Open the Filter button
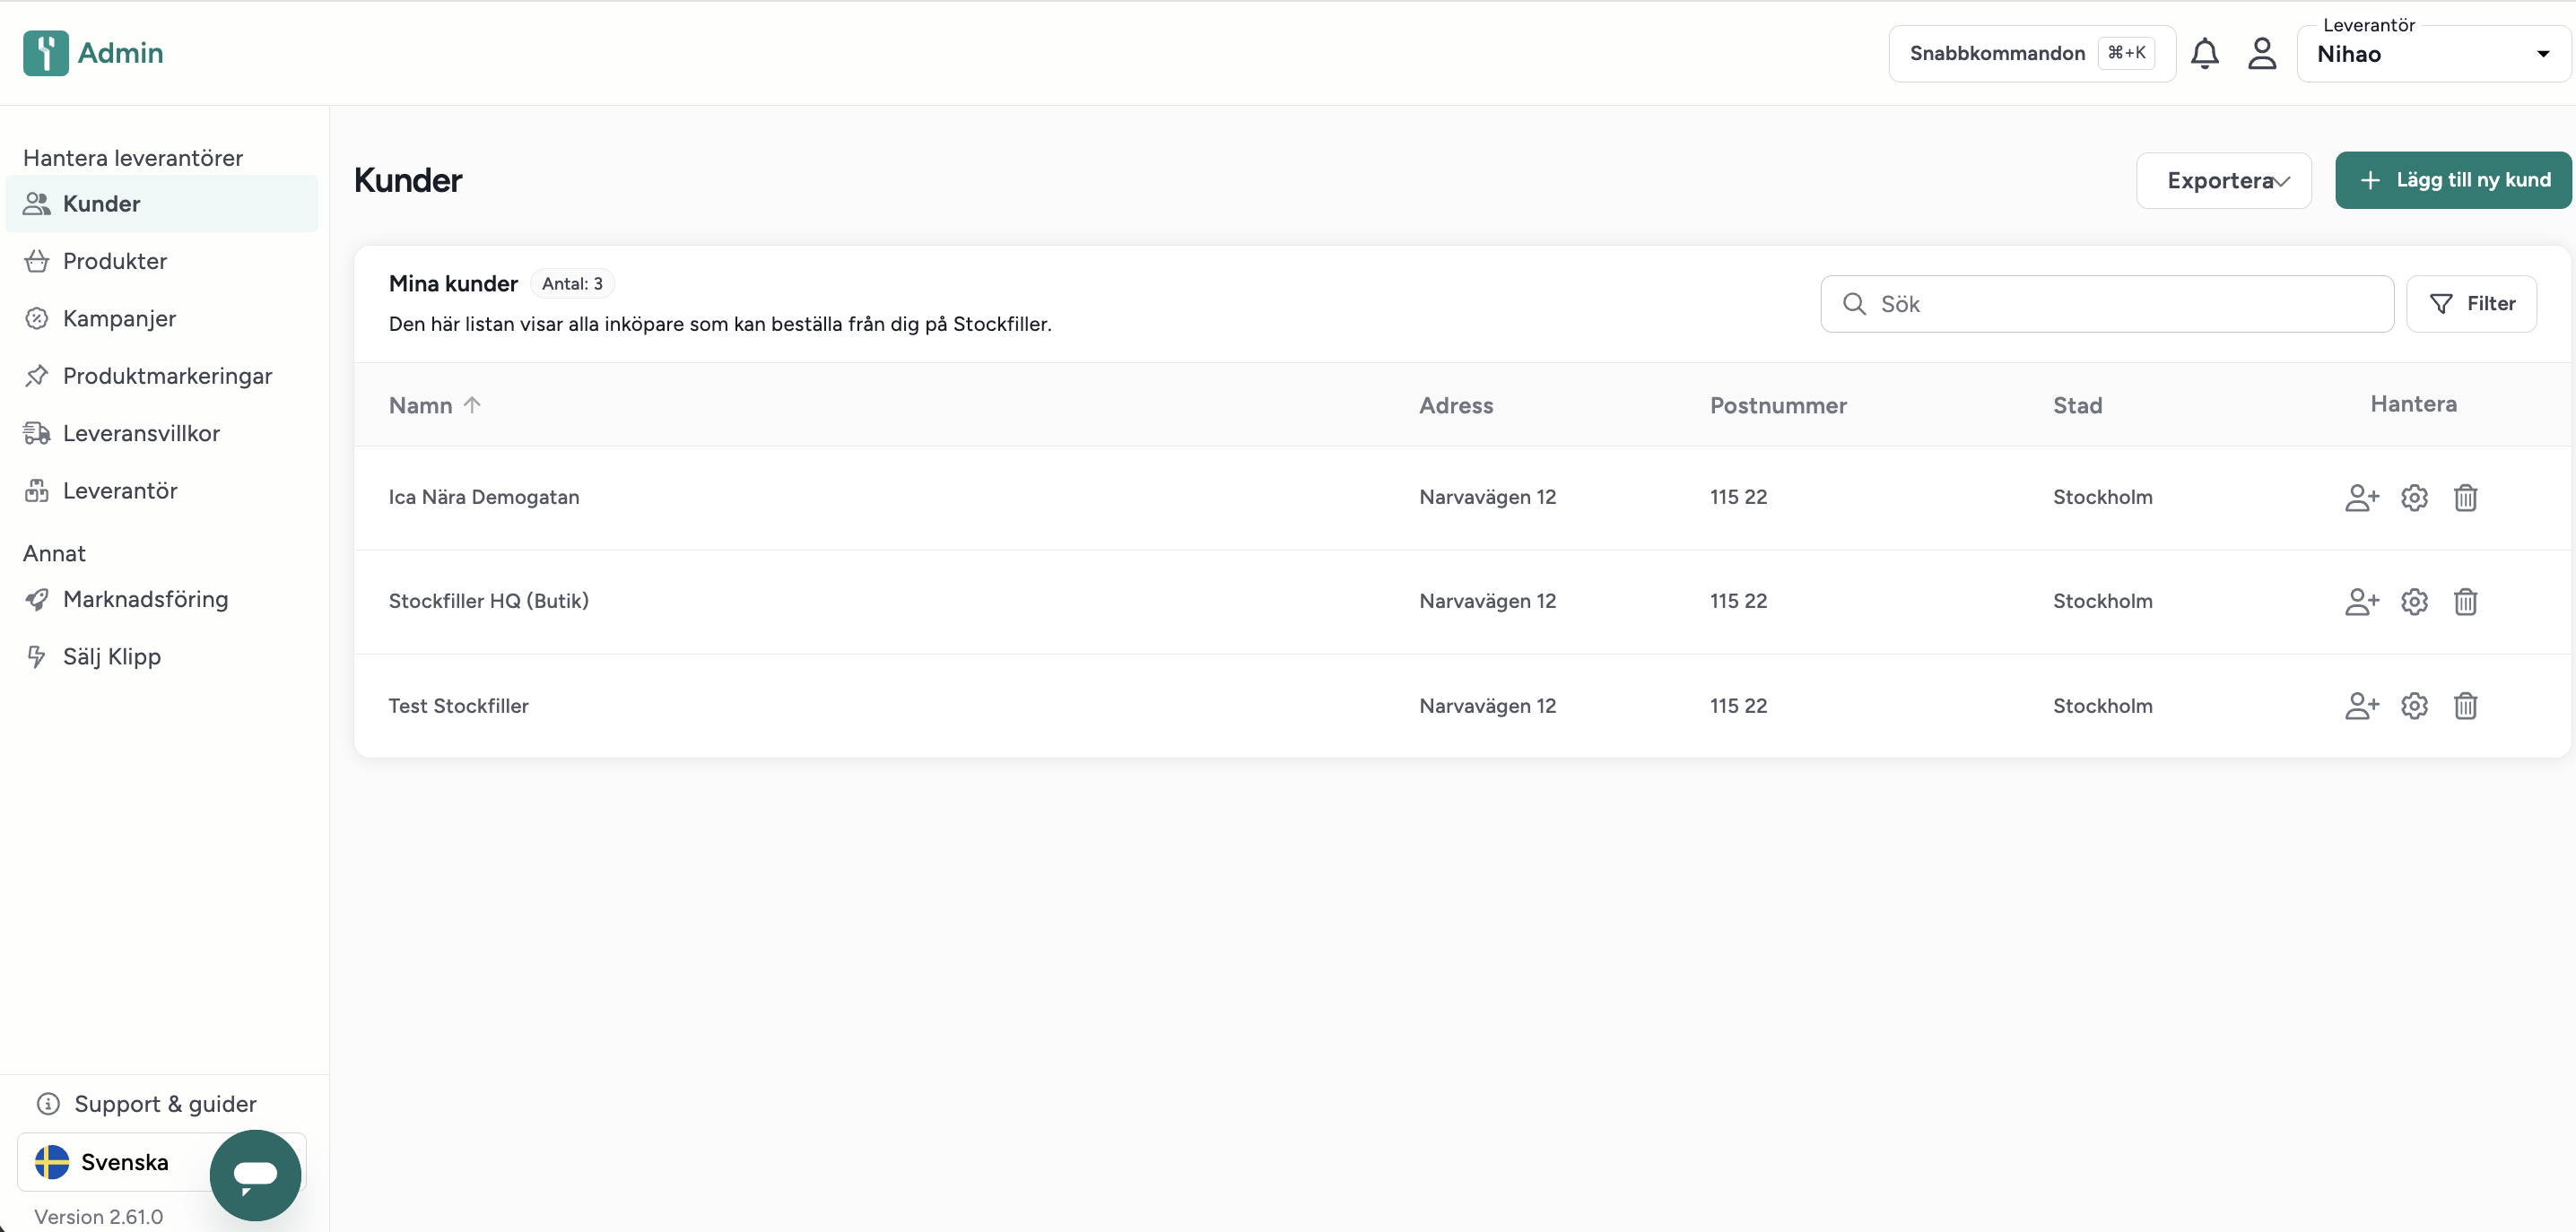The image size is (2576, 1232). pyautogui.click(x=2471, y=304)
